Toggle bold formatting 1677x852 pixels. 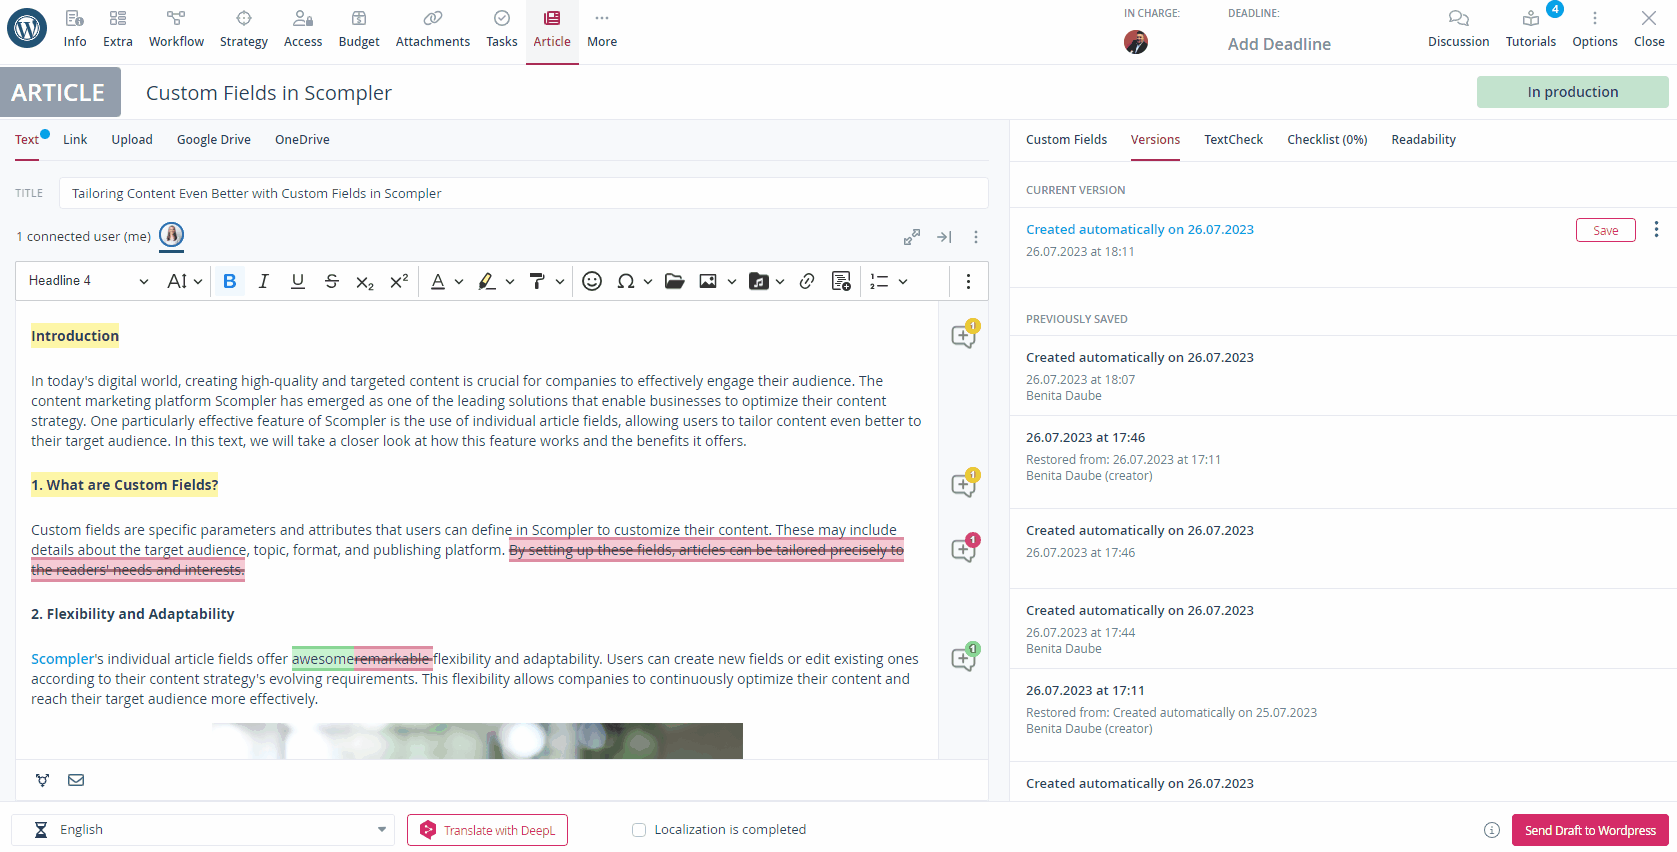(229, 281)
